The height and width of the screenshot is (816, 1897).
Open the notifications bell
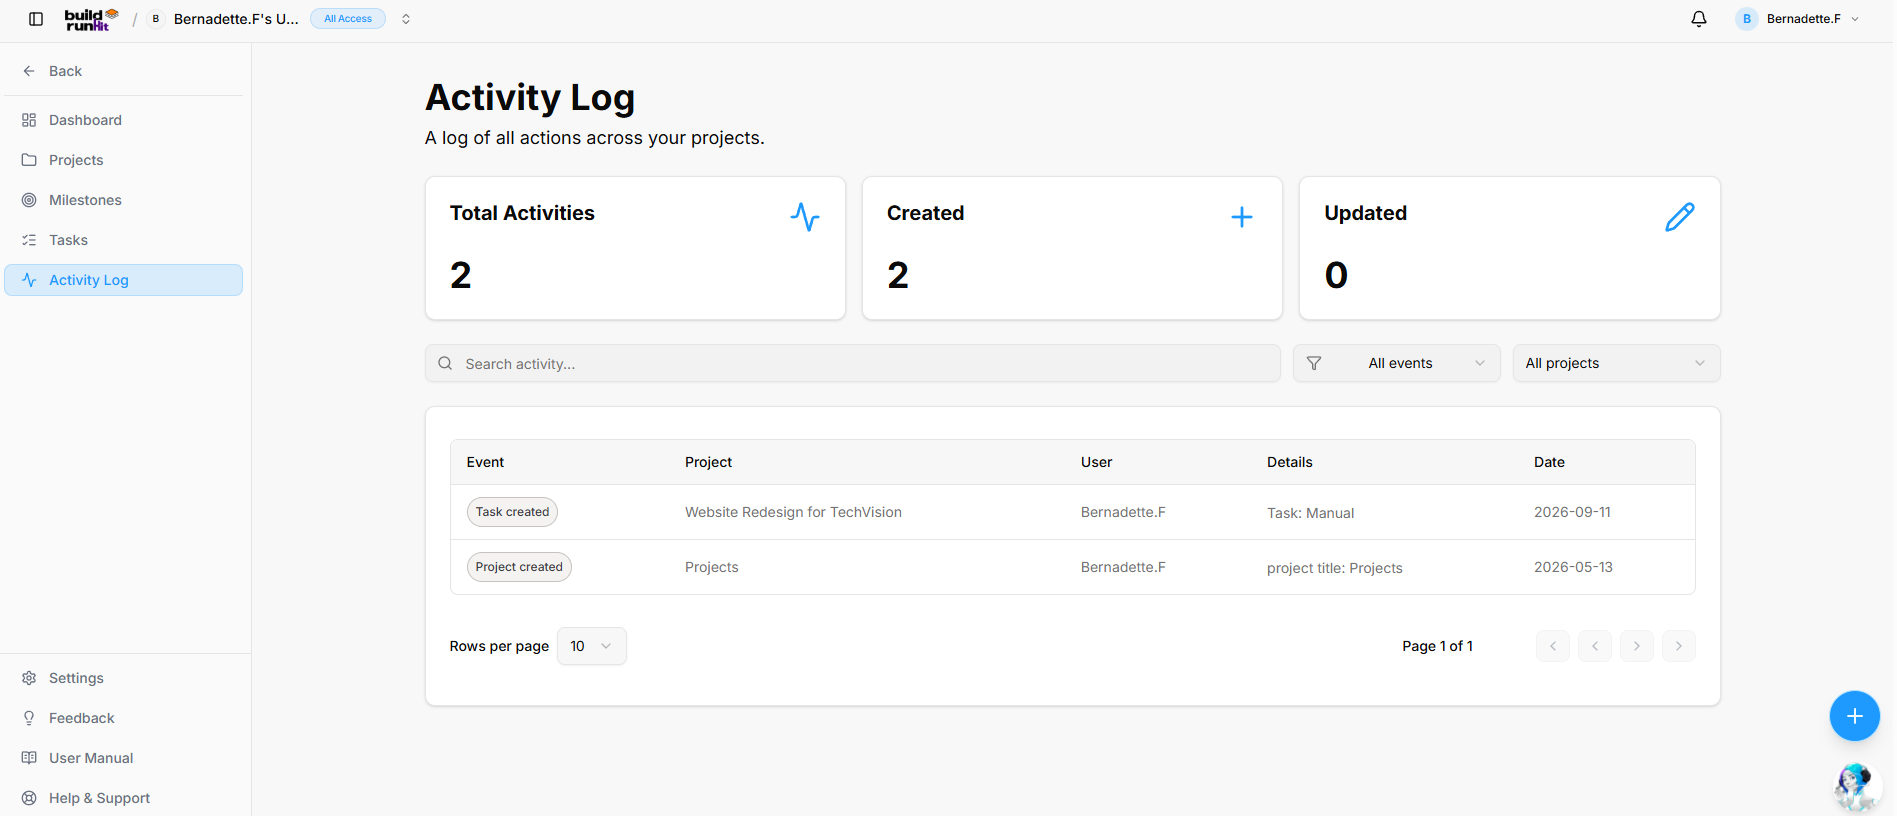(1699, 19)
